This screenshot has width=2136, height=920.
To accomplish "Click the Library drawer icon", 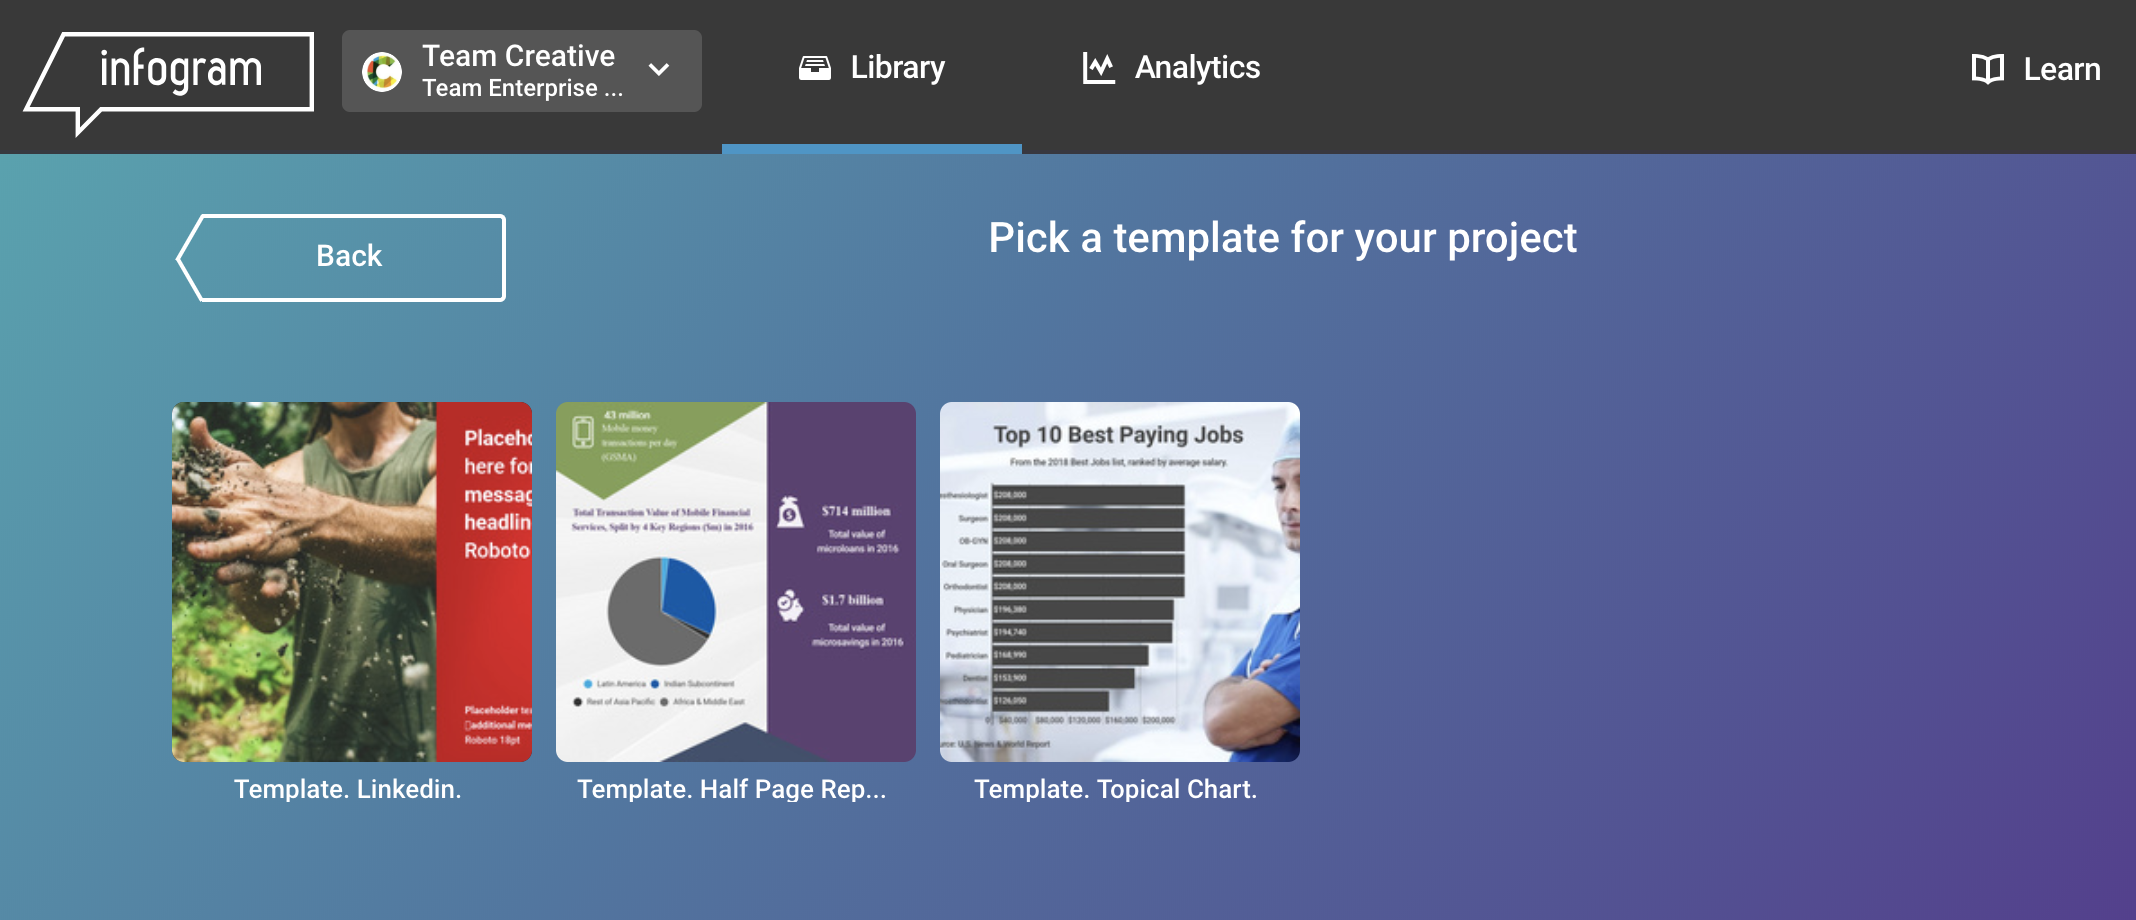I will [814, 68].
